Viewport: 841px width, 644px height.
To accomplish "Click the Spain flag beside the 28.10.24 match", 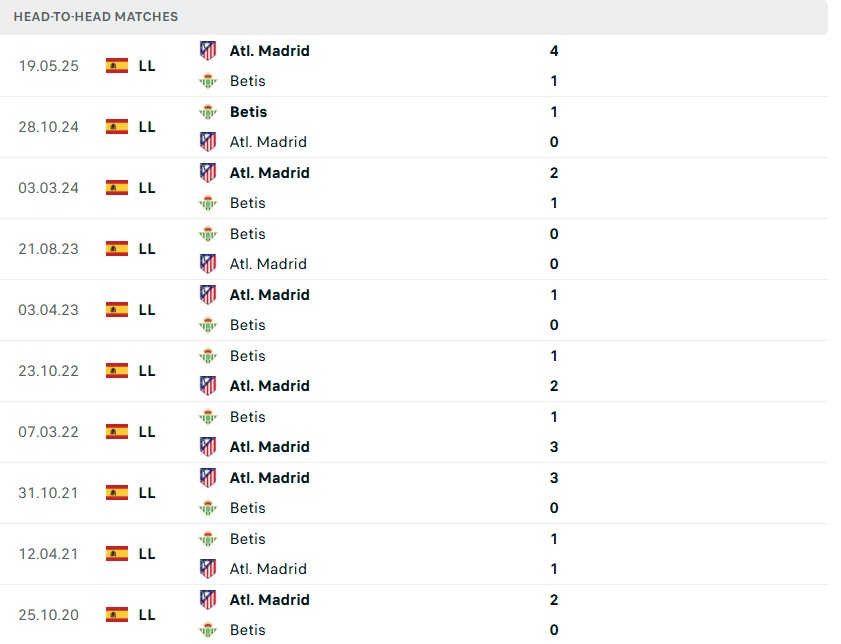I will coord(117,127).
